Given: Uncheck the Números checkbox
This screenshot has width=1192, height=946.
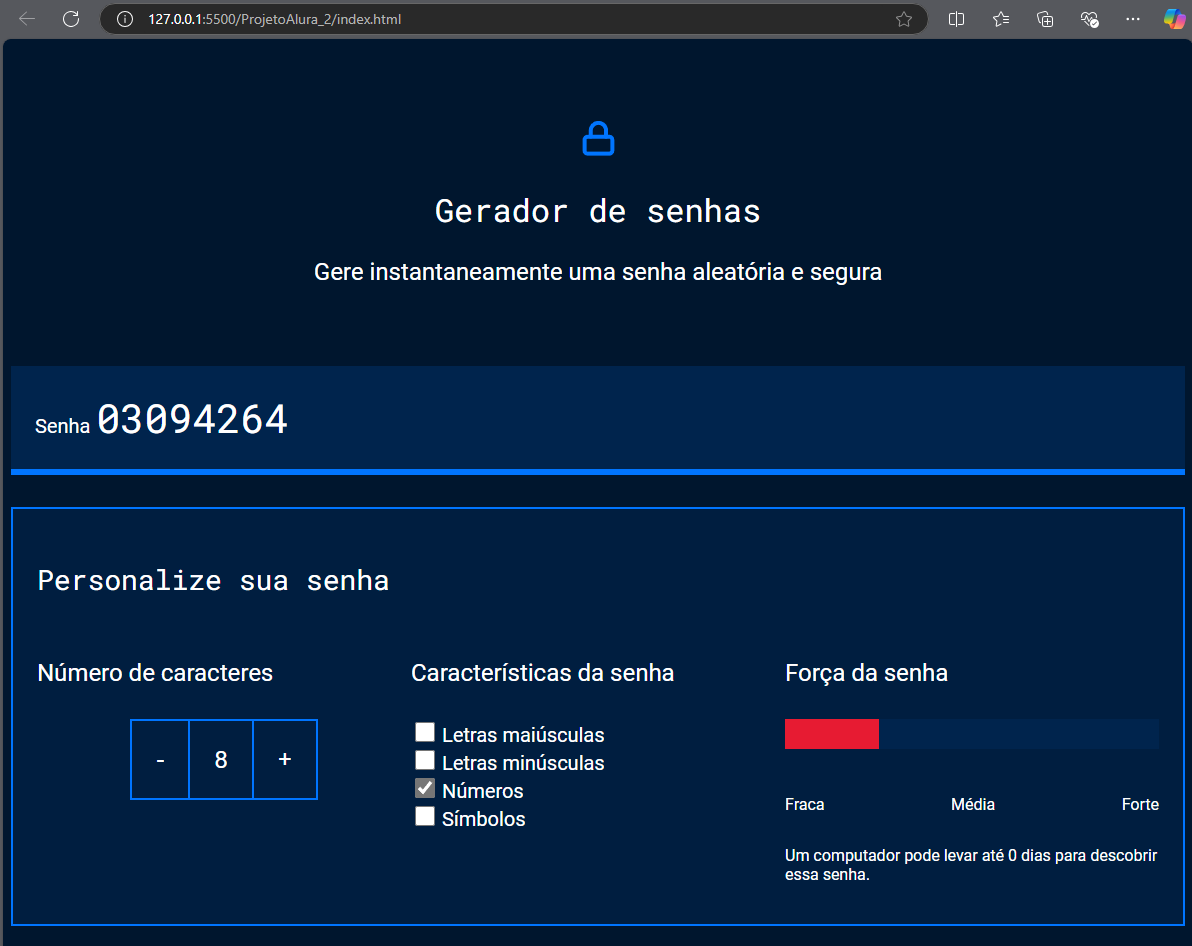Looking at the screenshot, I should pyautogui.click(x=425, y=789).
